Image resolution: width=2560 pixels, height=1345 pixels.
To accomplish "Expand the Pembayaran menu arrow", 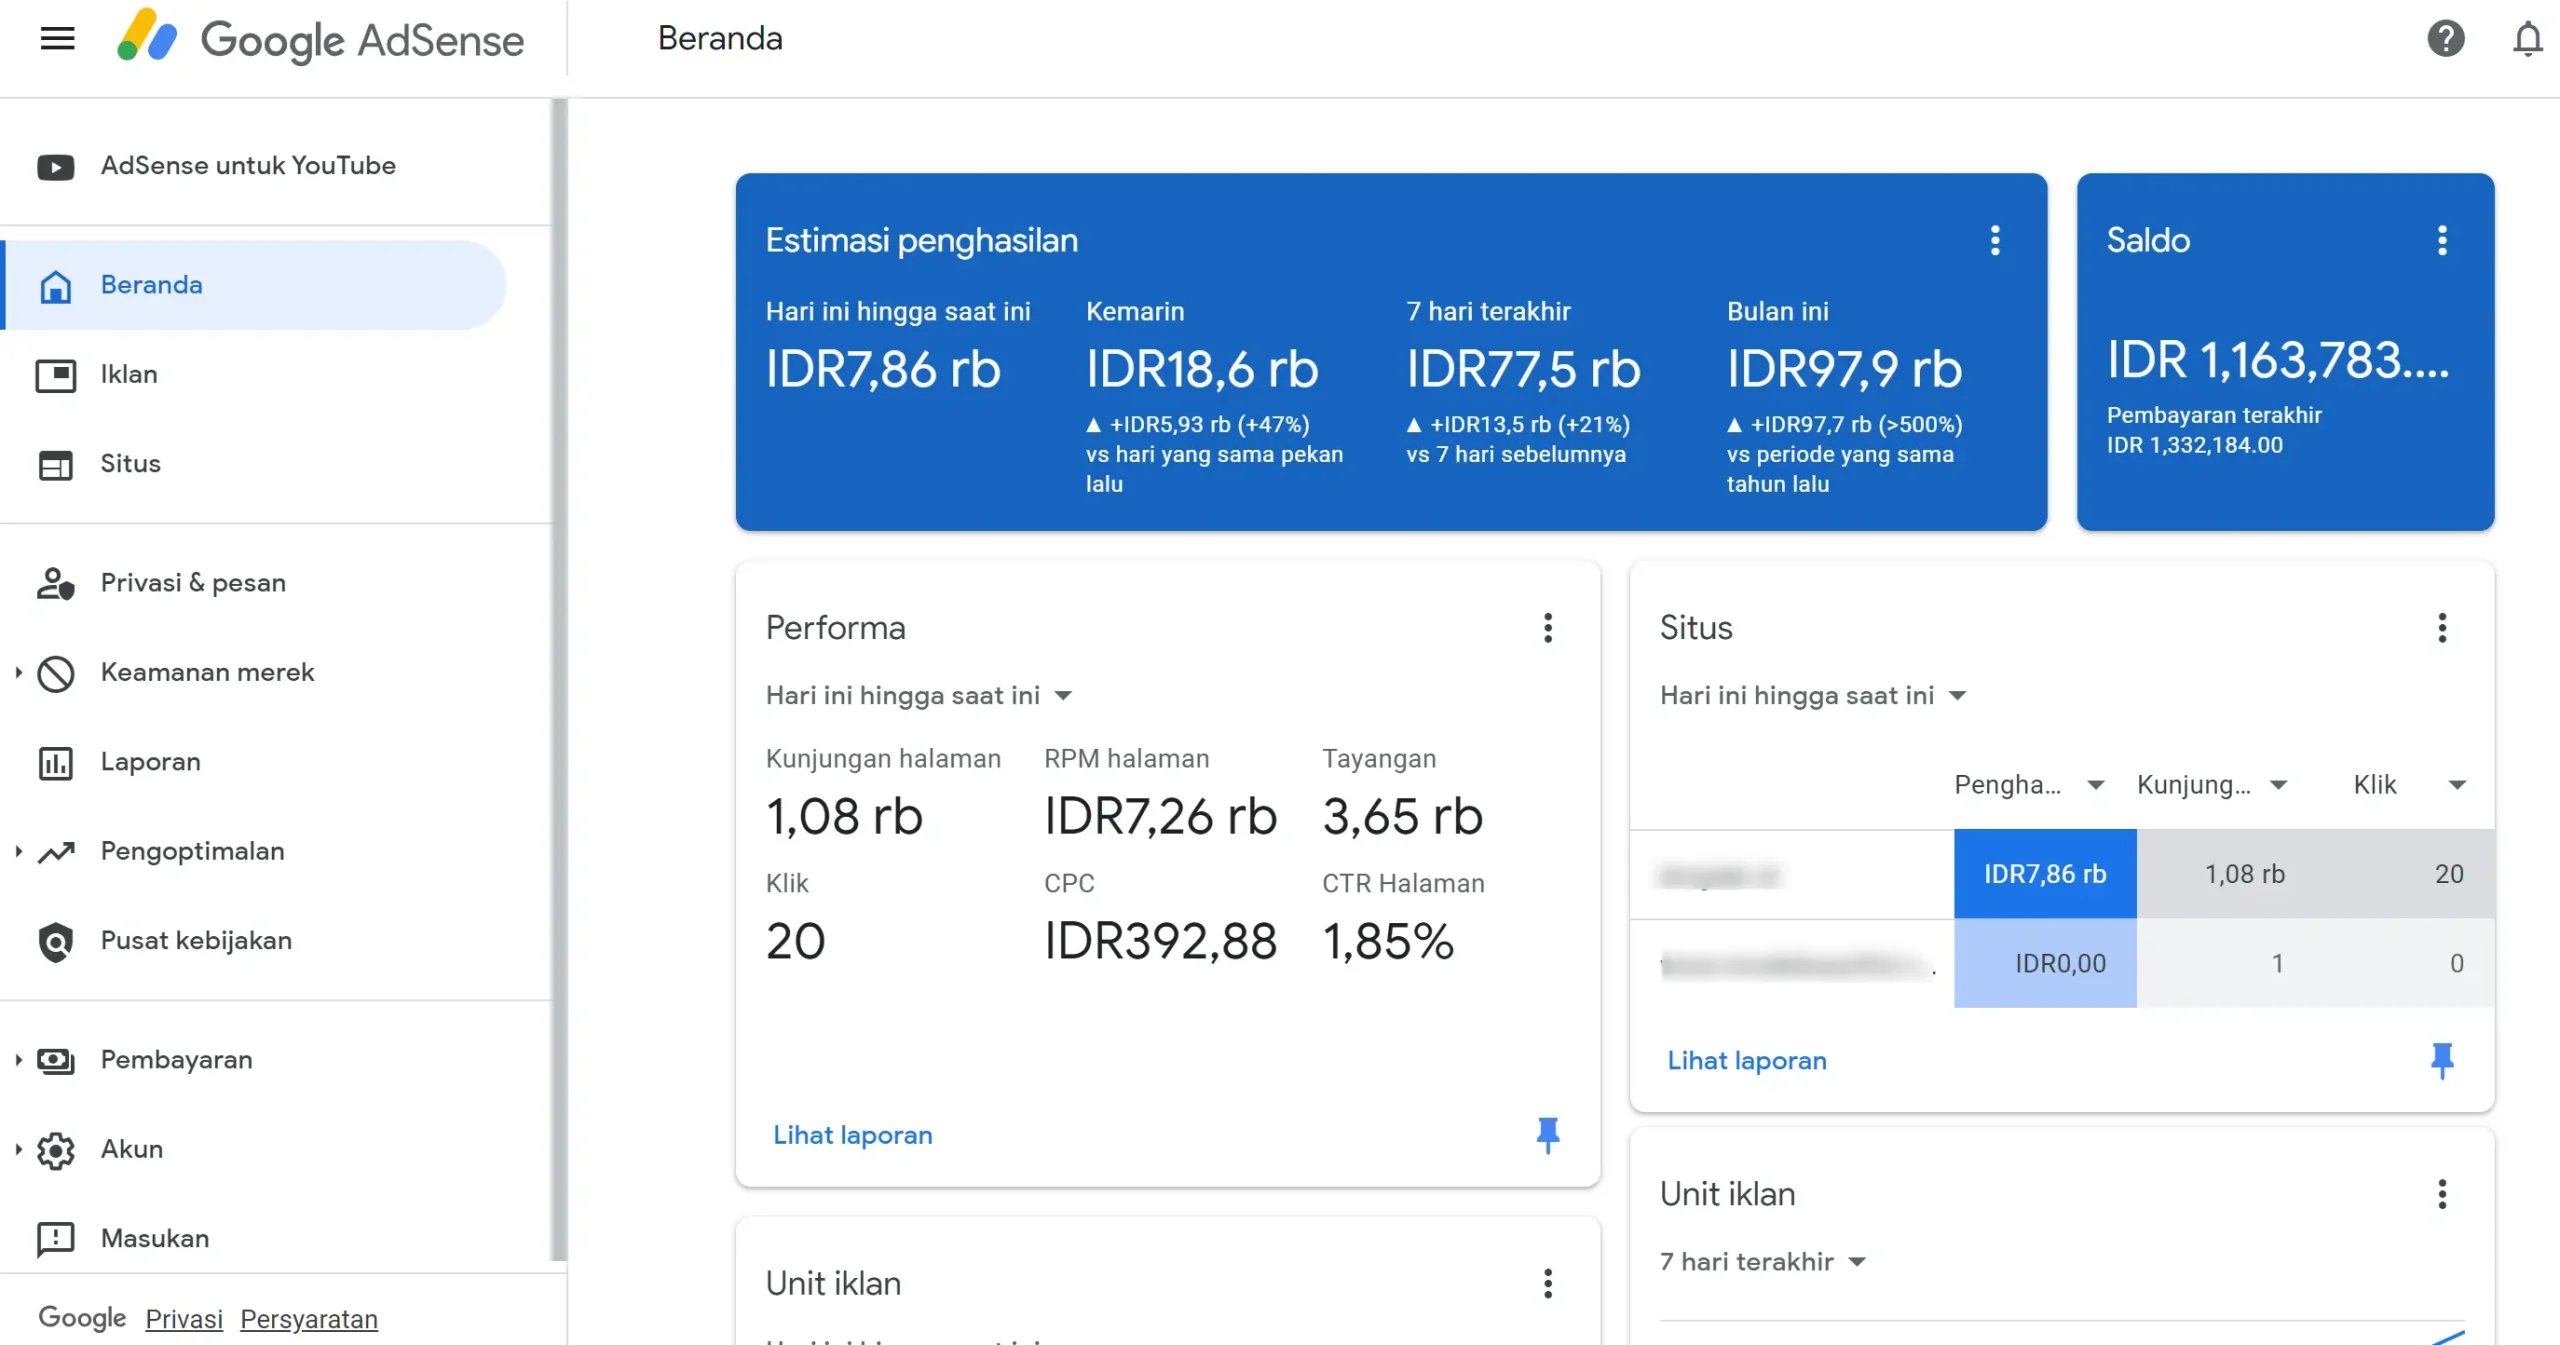I will [x=18, y=1060].
